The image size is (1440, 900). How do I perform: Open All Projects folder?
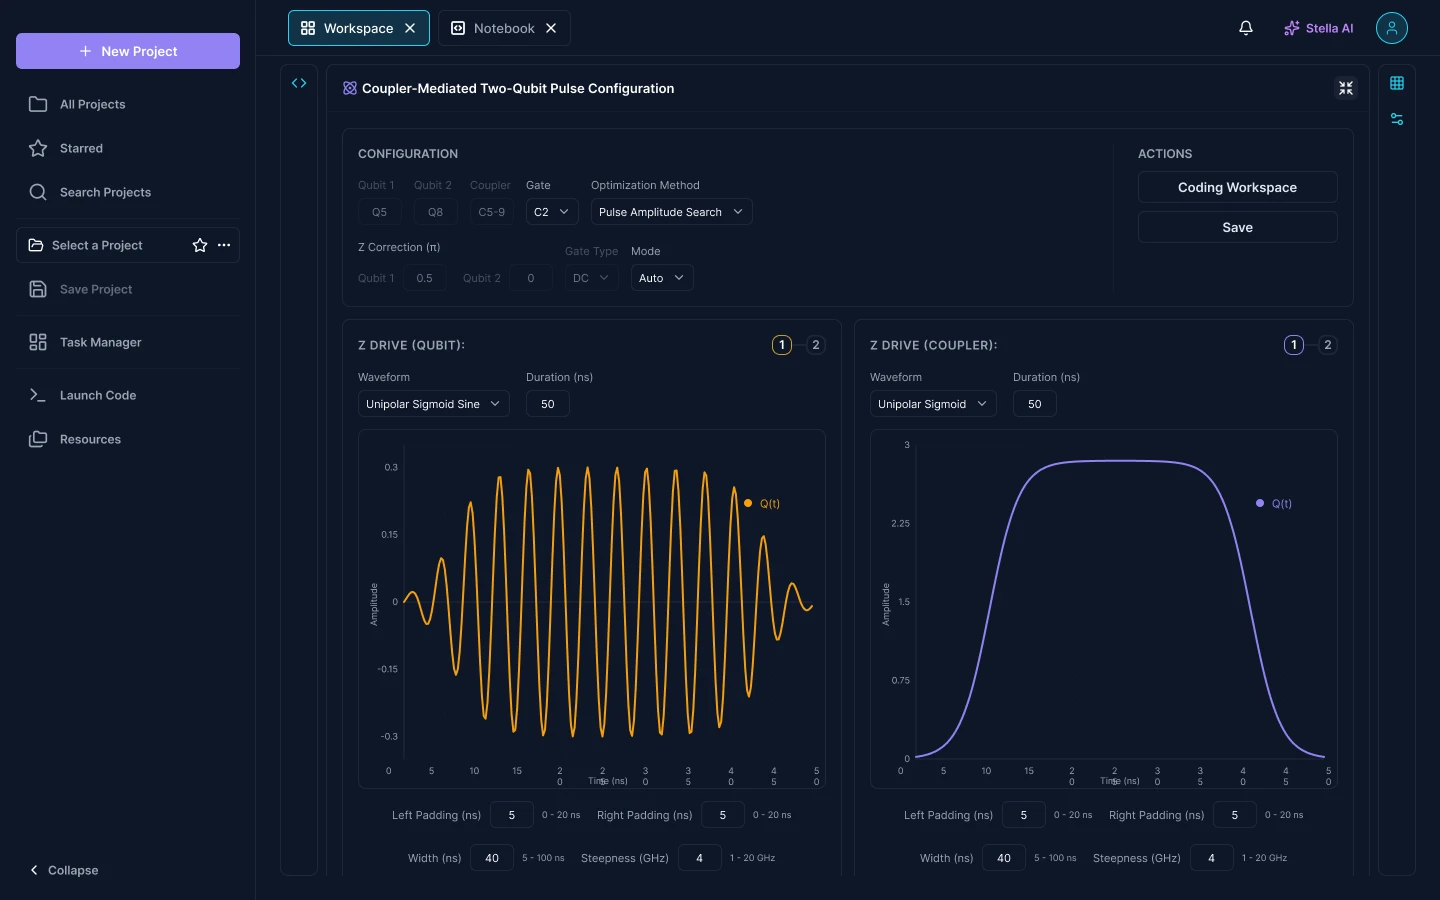128,104
